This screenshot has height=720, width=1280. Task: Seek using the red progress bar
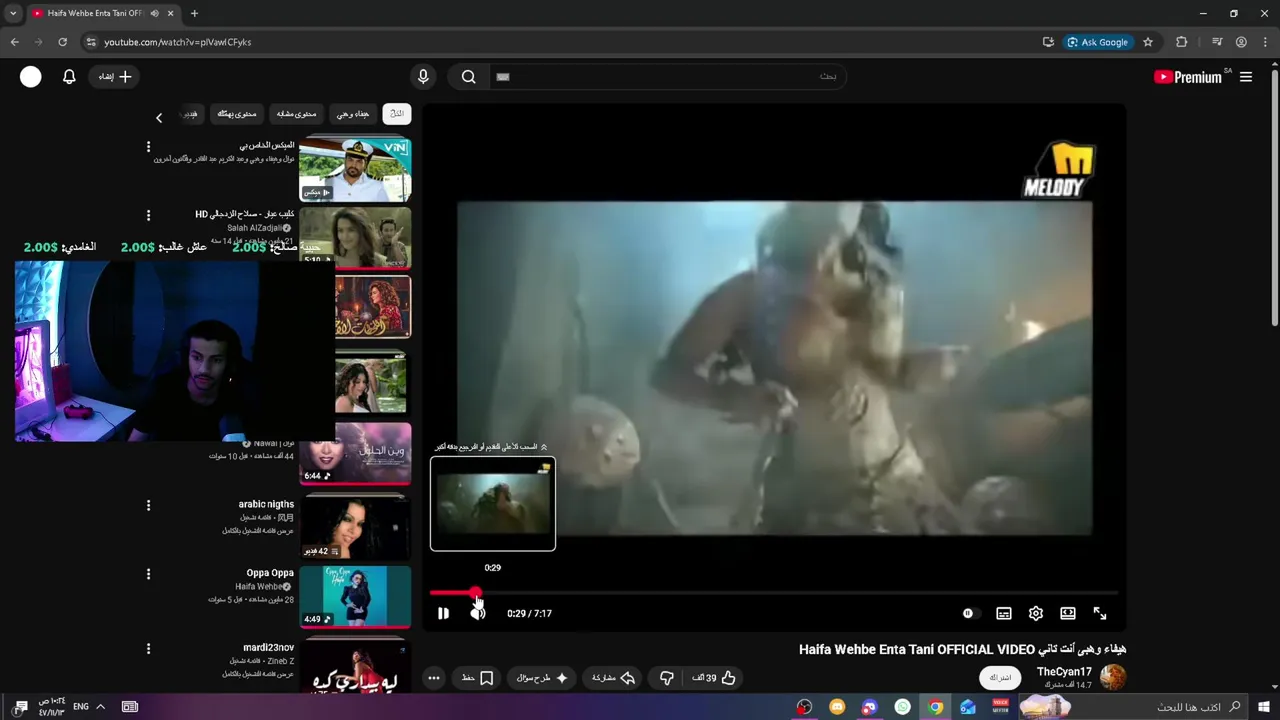coord(773,593)
